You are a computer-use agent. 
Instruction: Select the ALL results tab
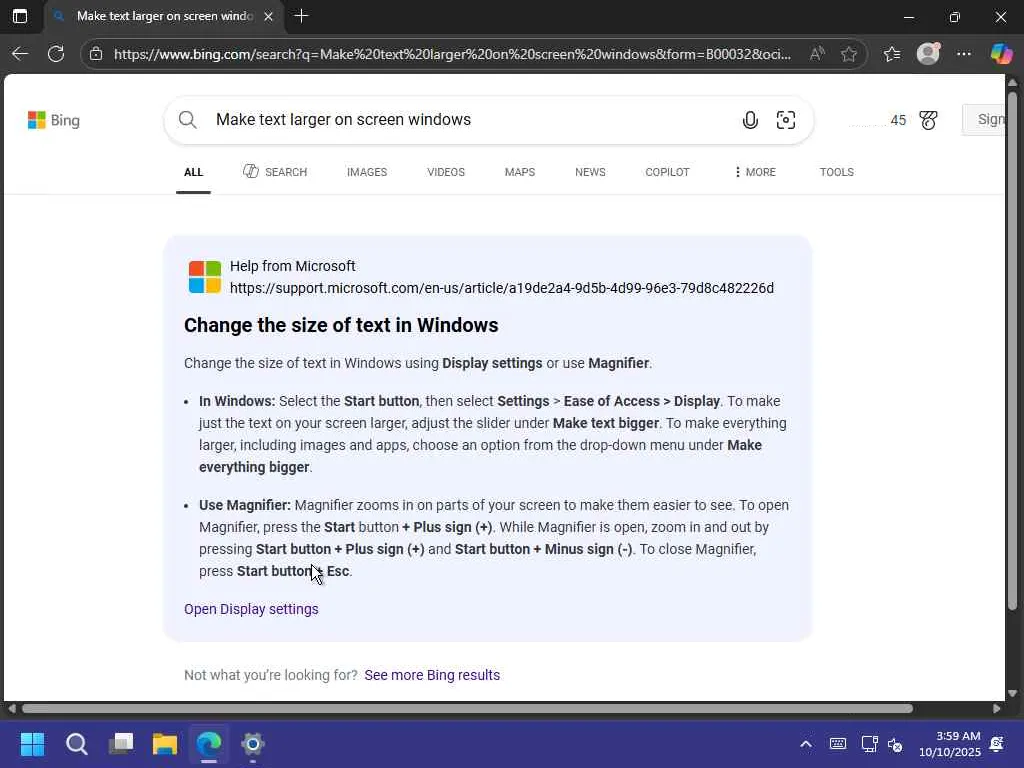pyautogui.click(x=193, y=172)
